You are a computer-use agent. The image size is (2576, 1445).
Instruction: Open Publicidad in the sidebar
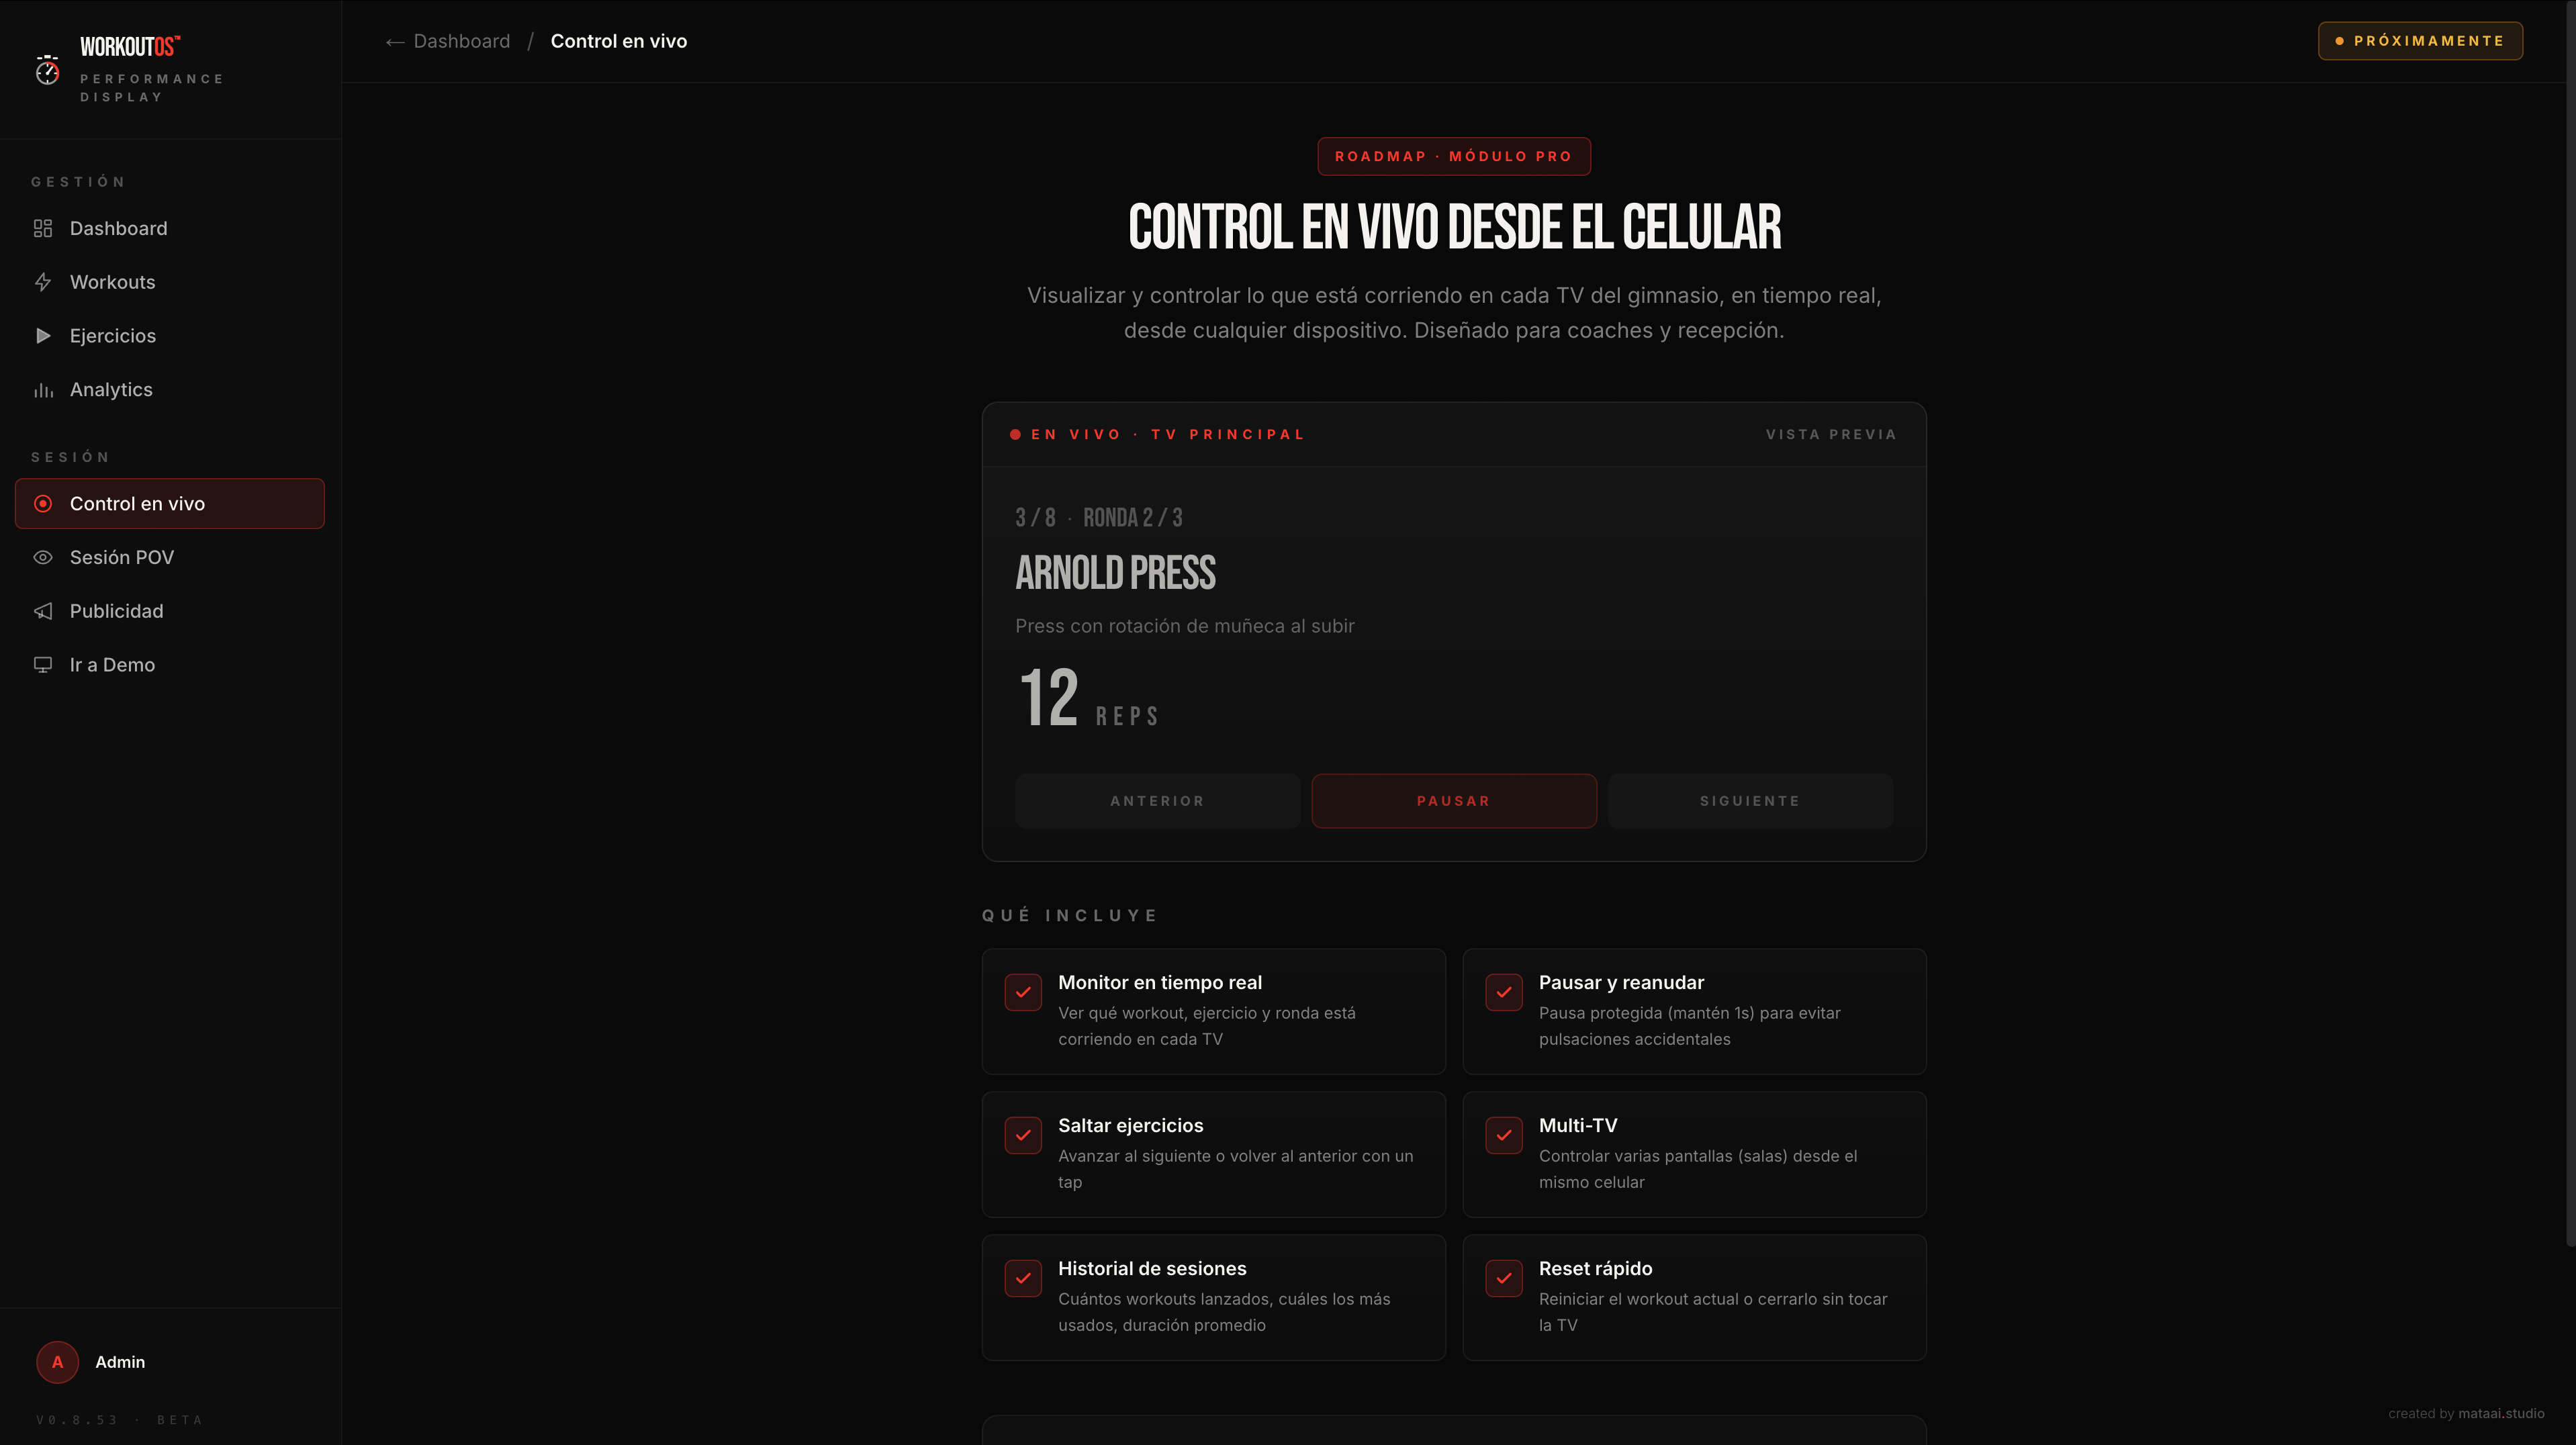170,611
